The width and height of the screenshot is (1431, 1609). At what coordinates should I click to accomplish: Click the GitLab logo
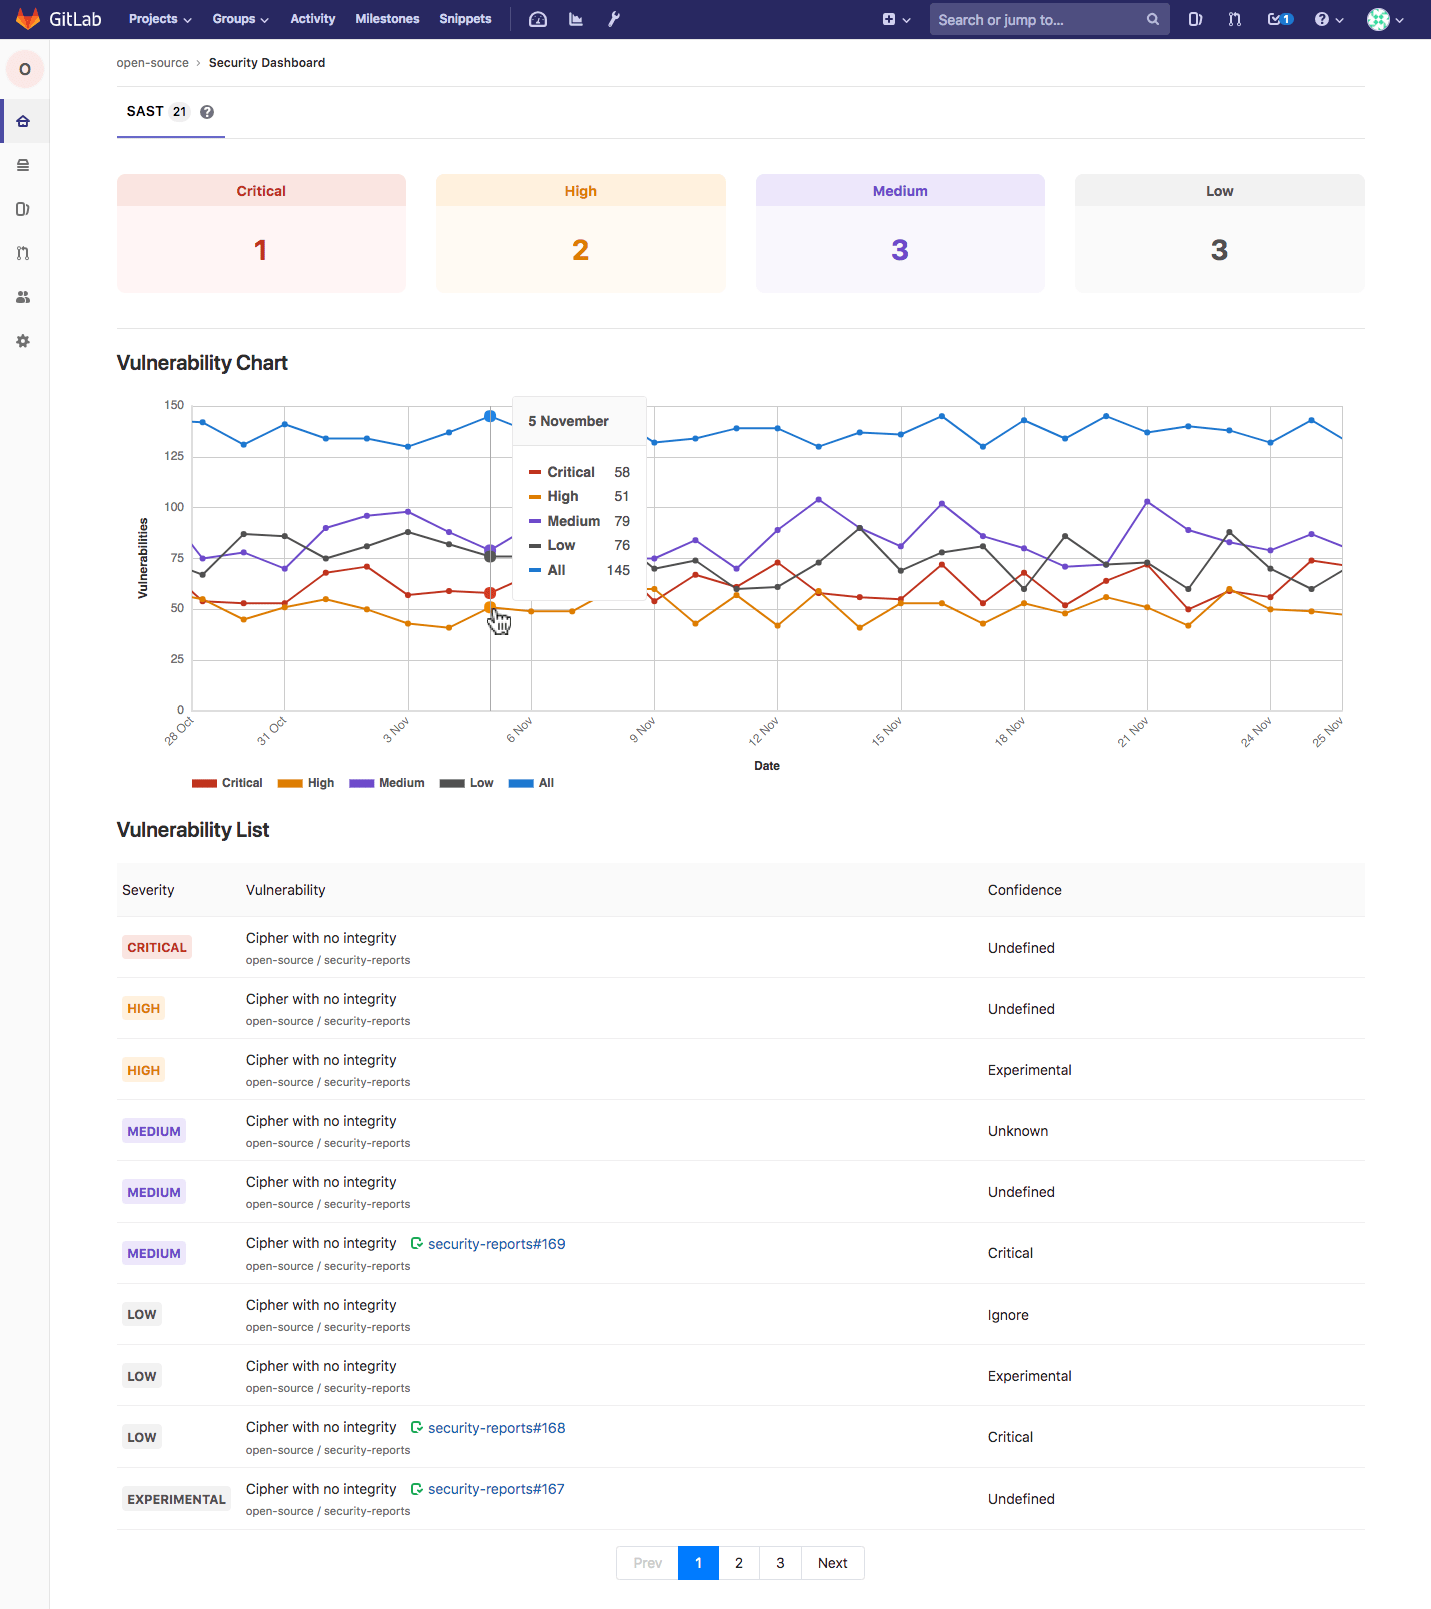(x=58, y=19)
